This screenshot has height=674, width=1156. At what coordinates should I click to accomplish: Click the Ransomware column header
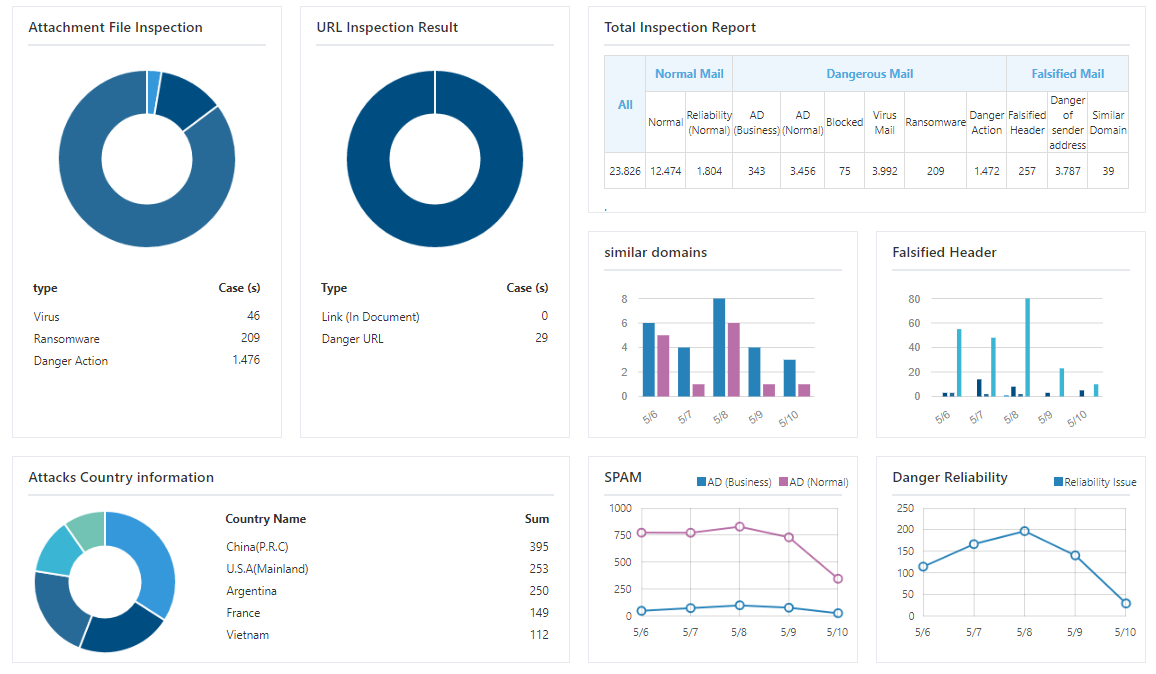(x=935, y=122)
